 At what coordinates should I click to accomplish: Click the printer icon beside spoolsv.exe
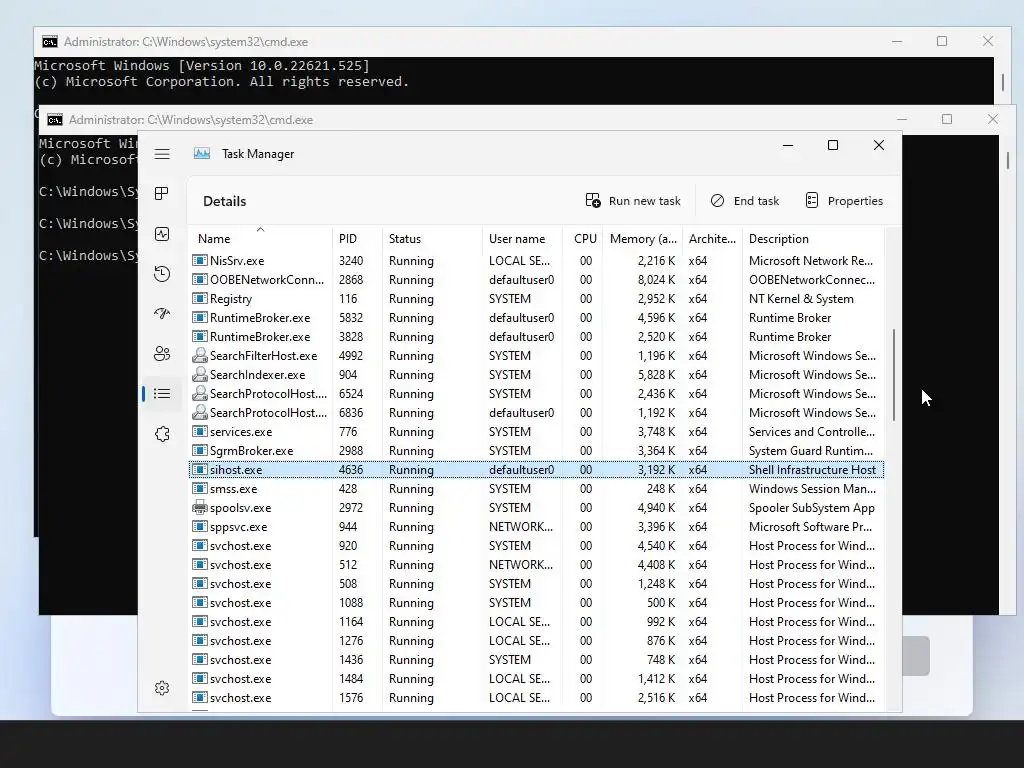click(200, 507)
